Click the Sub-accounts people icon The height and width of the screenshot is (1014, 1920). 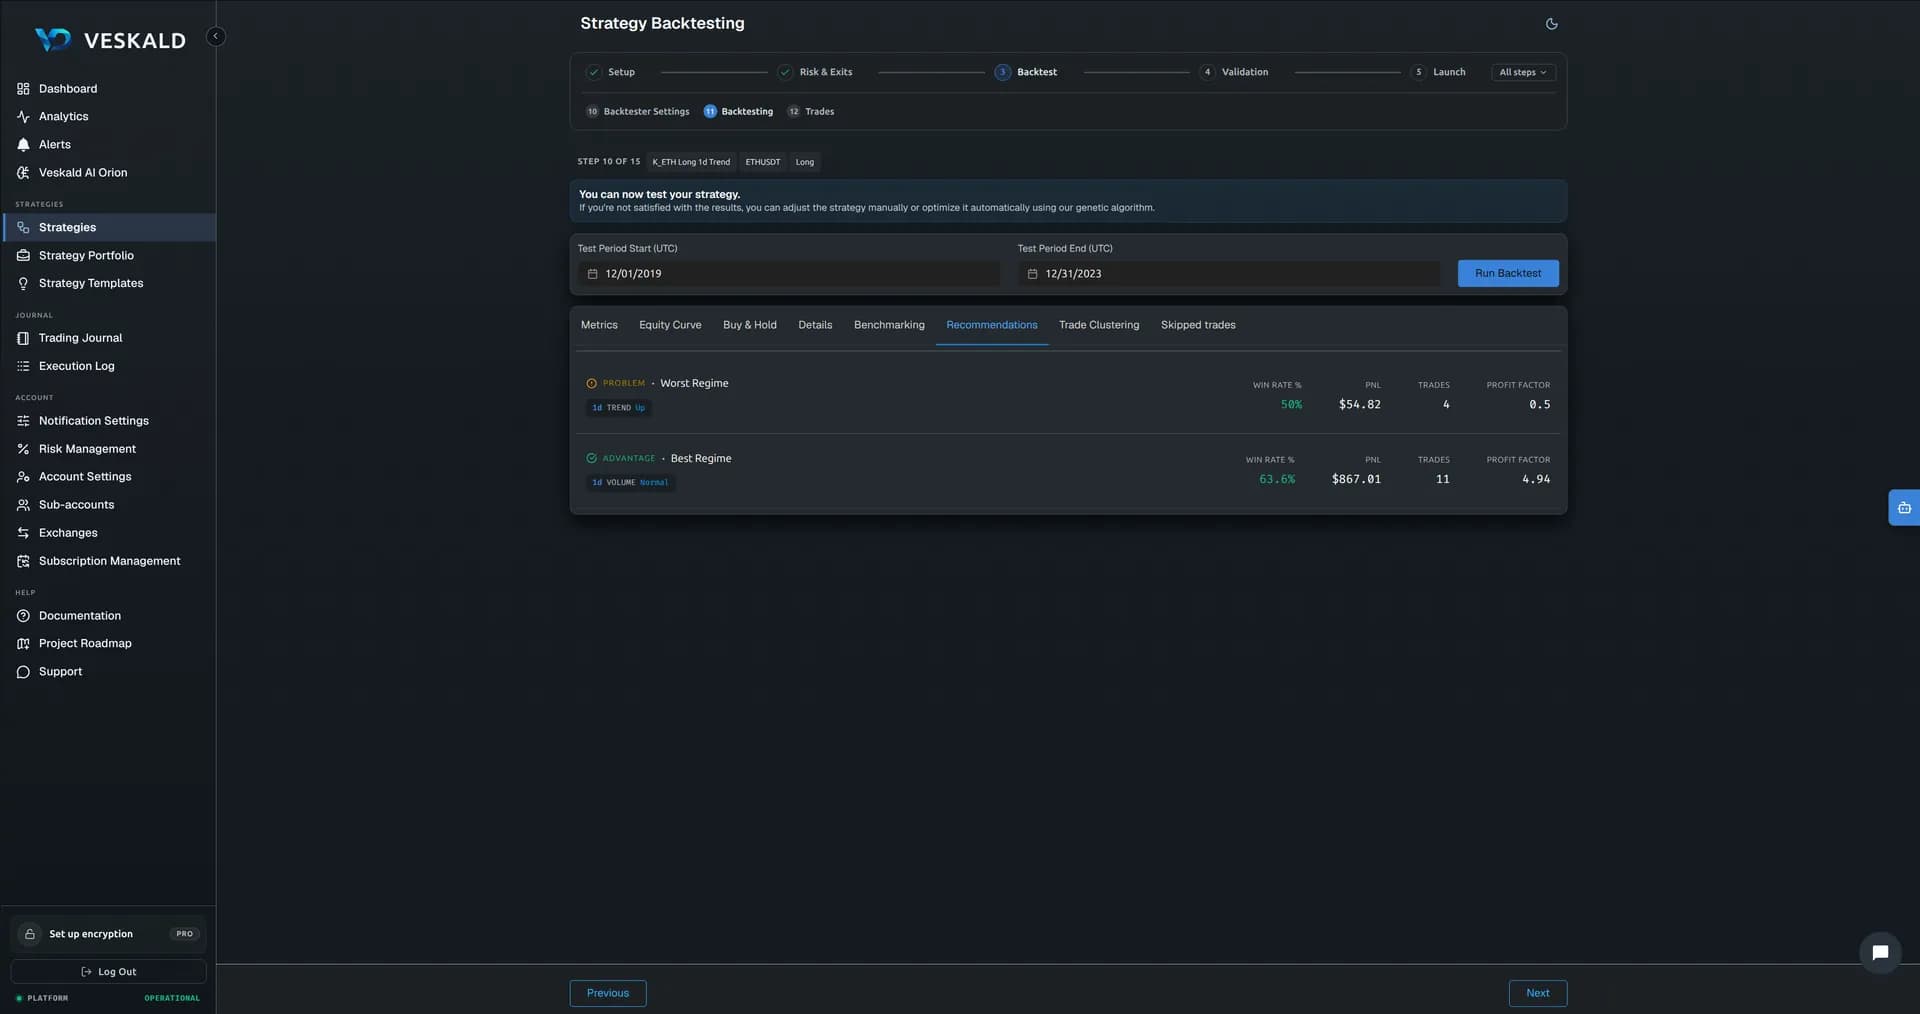23,505
